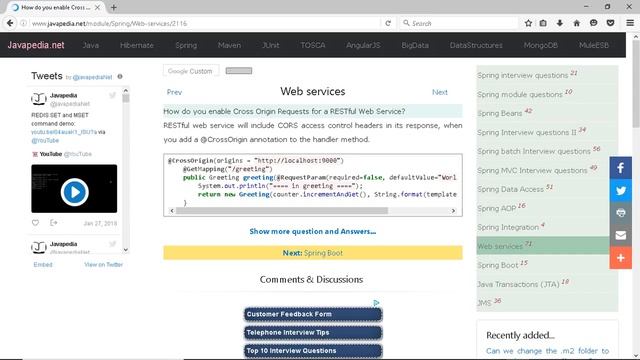
Task: Show site information icon in address bar
Action: coord(23,23)
